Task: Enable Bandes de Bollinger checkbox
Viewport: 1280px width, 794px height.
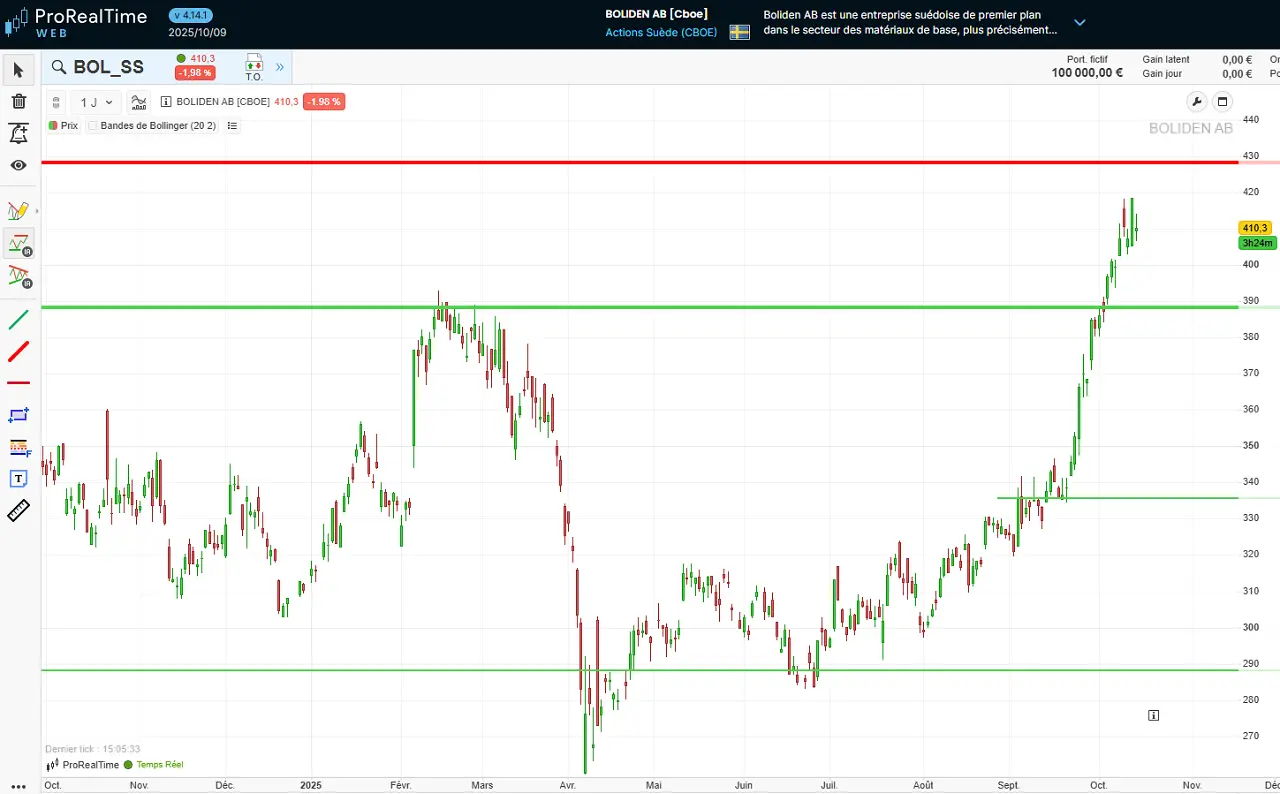Action: pyautogui.click(x=93, y=126)
